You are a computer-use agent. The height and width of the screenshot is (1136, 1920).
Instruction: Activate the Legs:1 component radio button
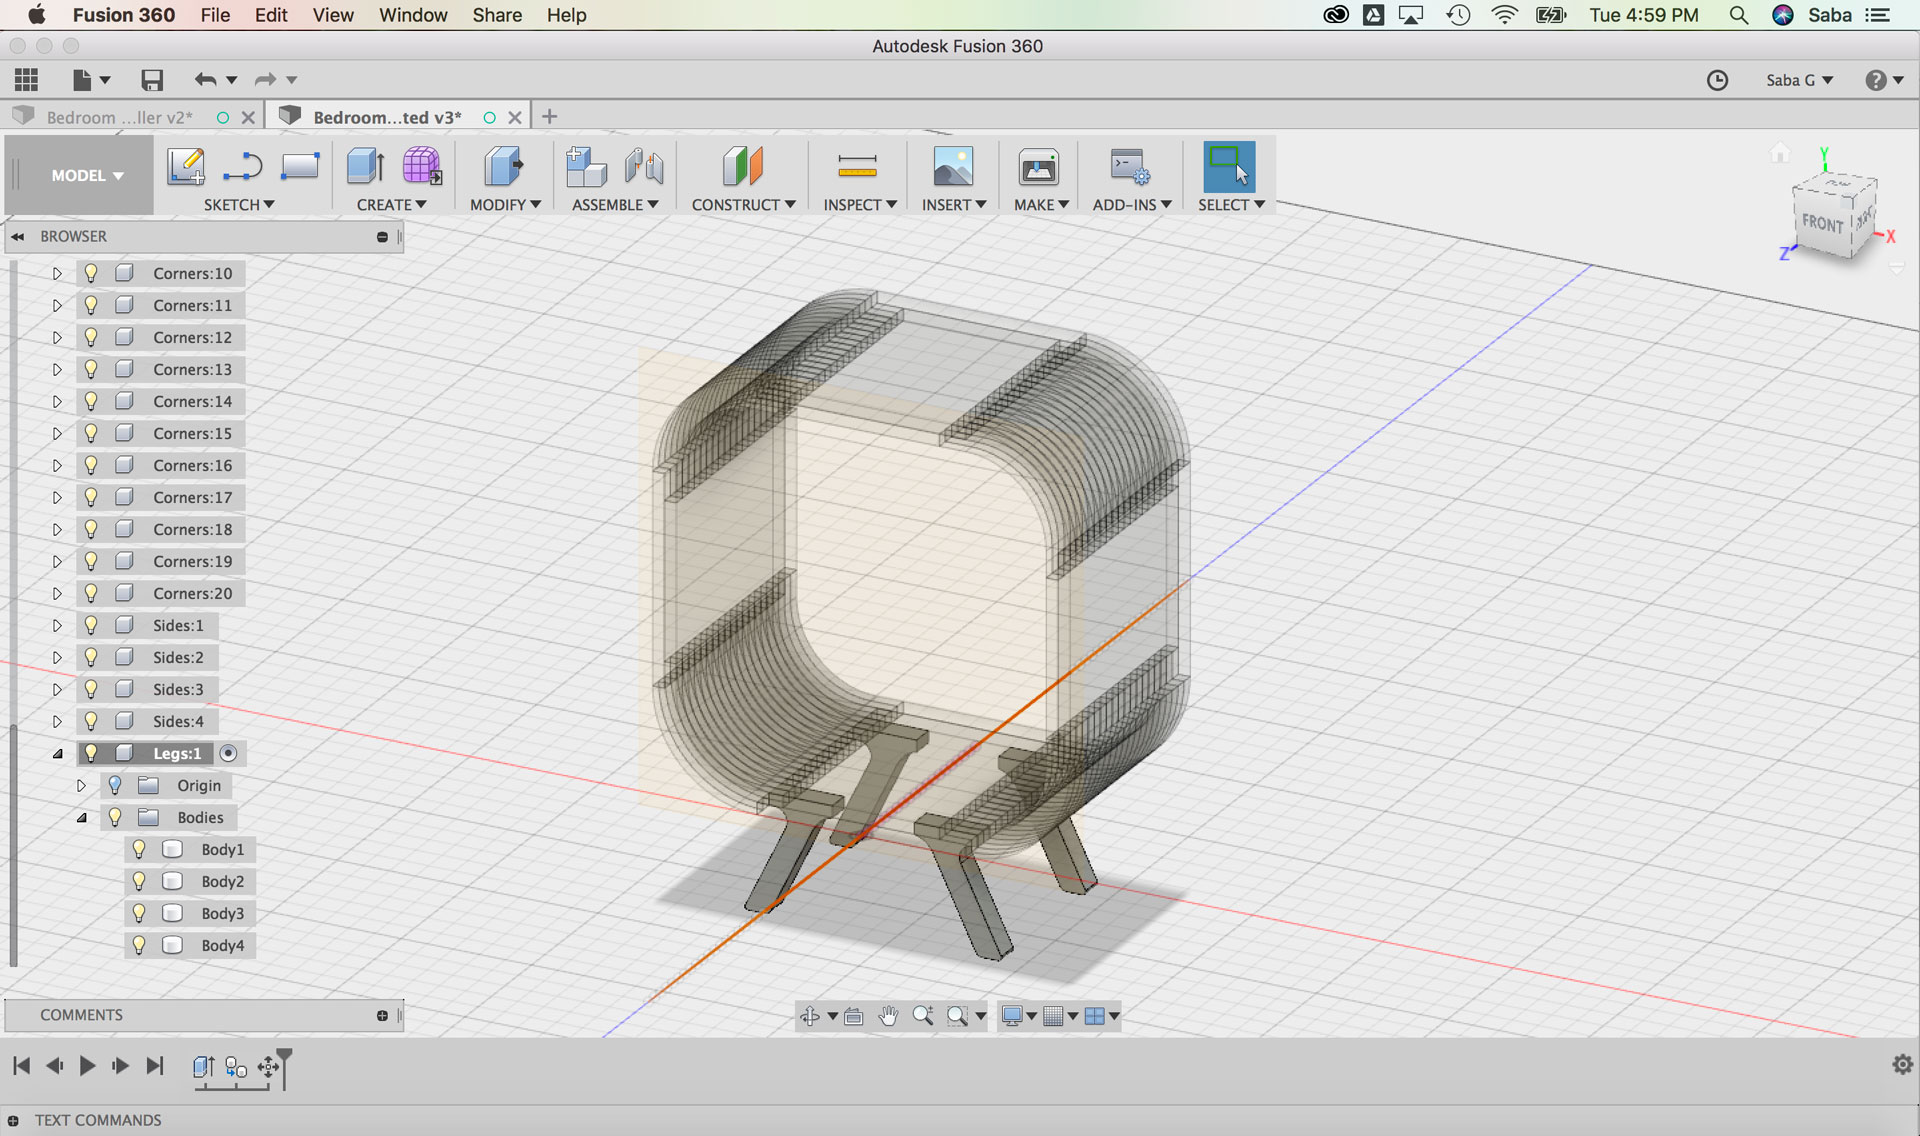[229, 753]
